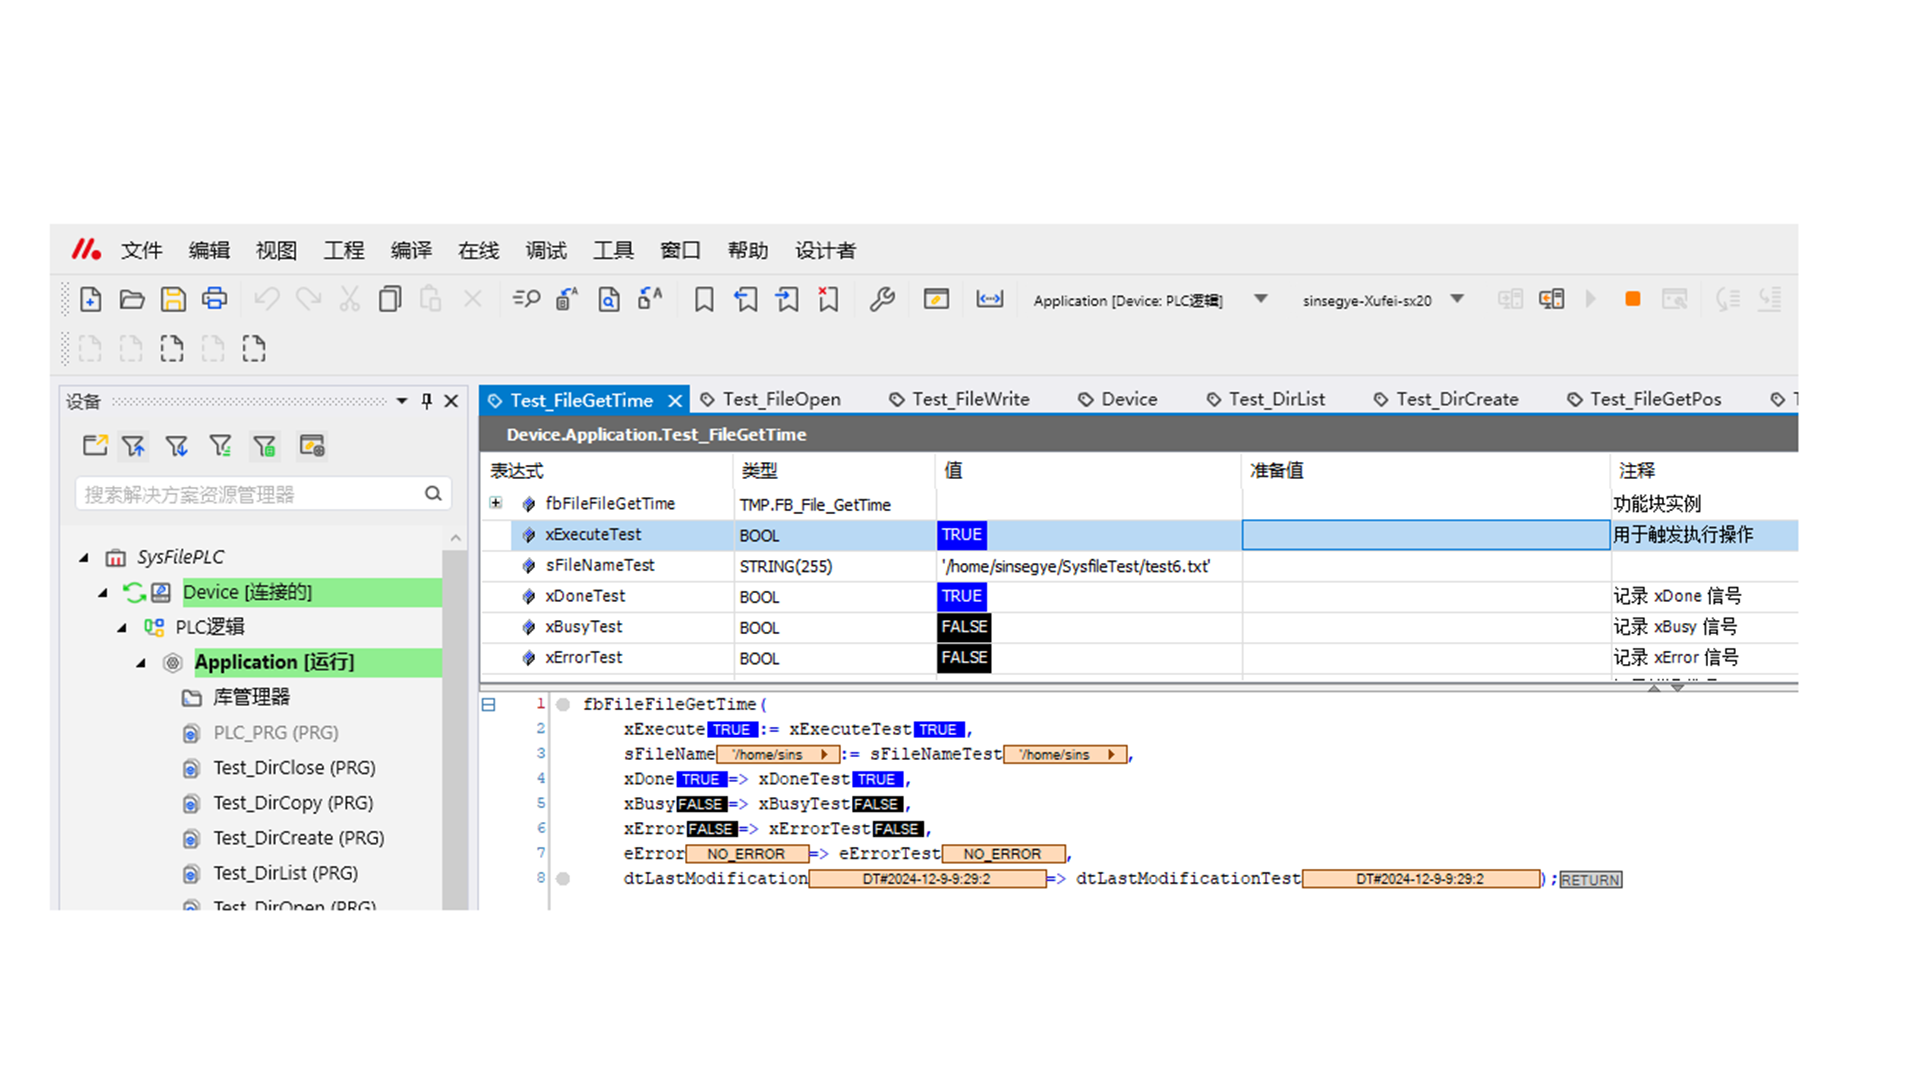1920x1080 pixels.
Task: Open the 调试 menu
Action: 546,250
